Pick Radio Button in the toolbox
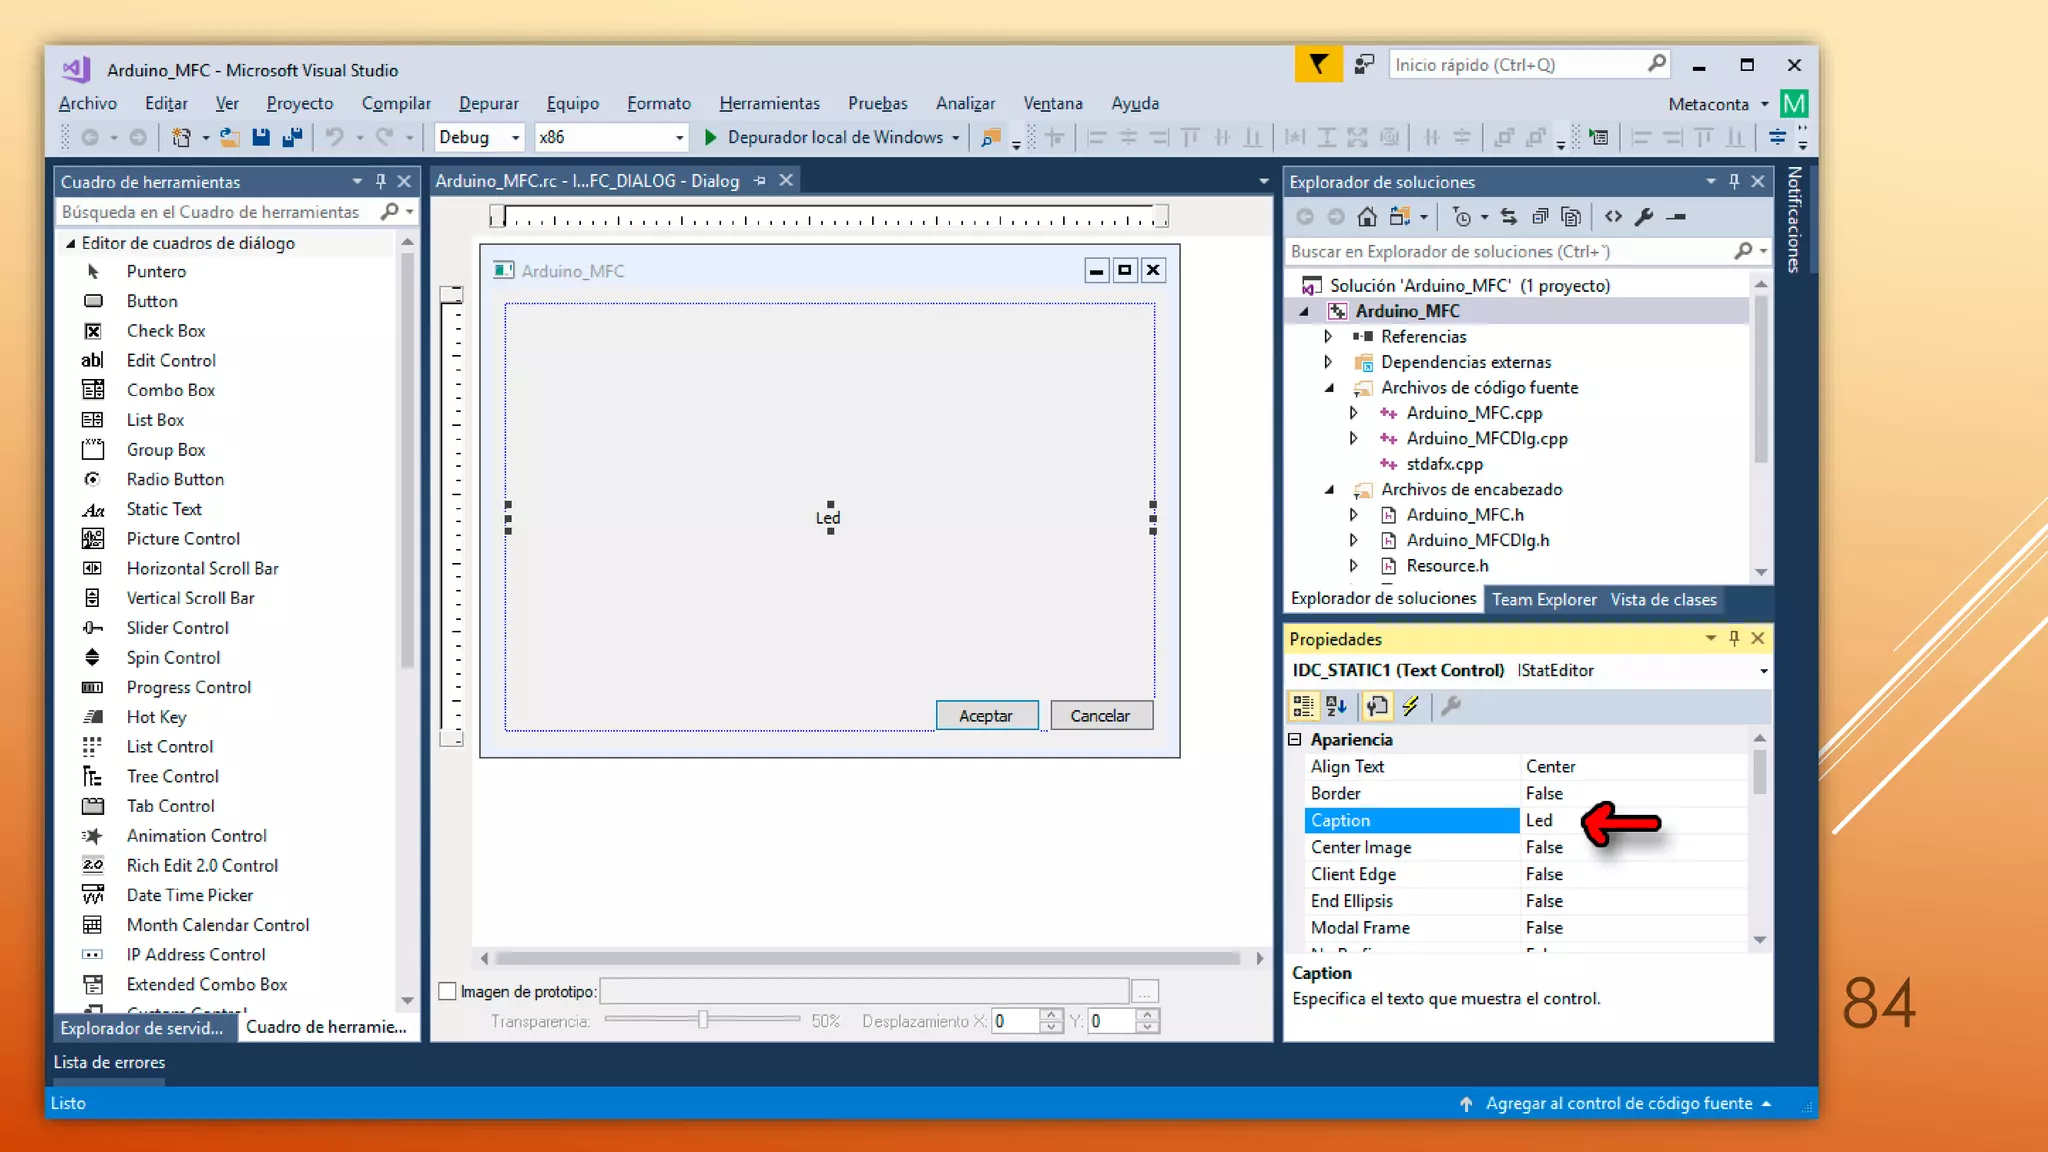Screen dimensions: 2048x1152 point(175,479)
